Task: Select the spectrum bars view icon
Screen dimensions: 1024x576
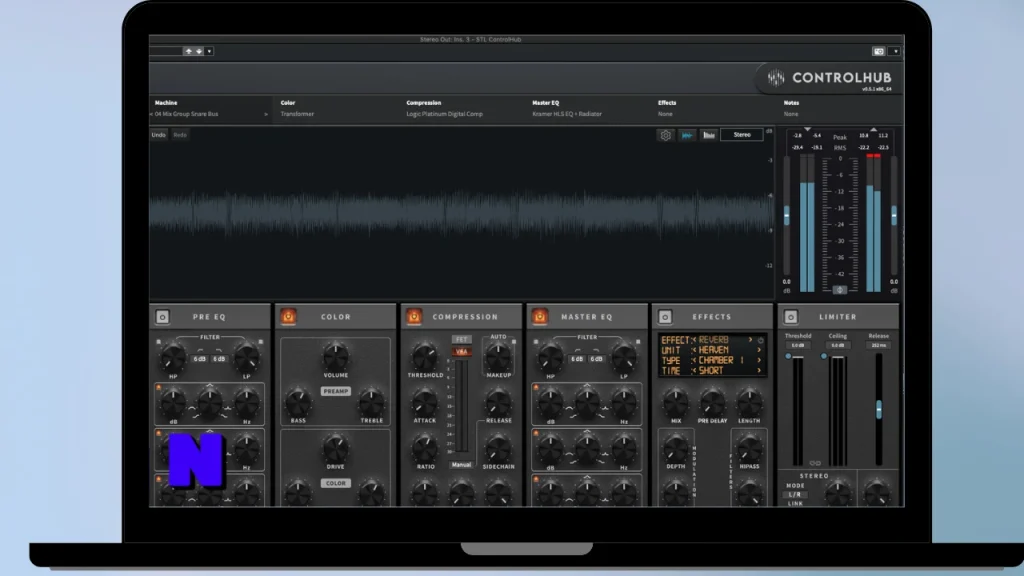Action: (x=709, y=135)
